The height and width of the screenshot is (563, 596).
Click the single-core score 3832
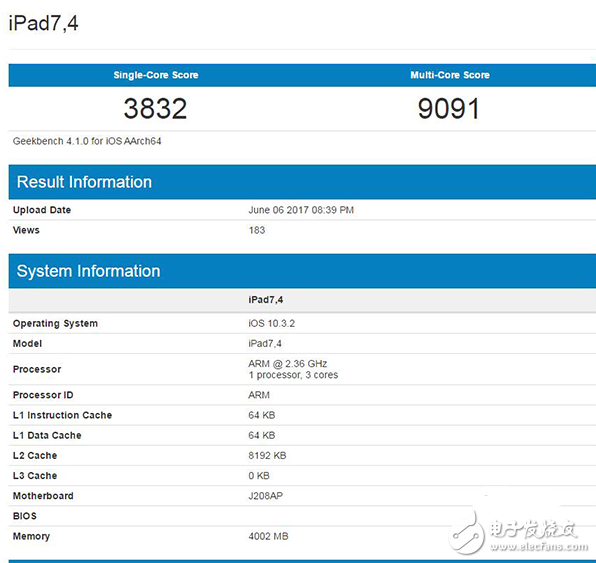pyautogui.click(x=155, y=109)
